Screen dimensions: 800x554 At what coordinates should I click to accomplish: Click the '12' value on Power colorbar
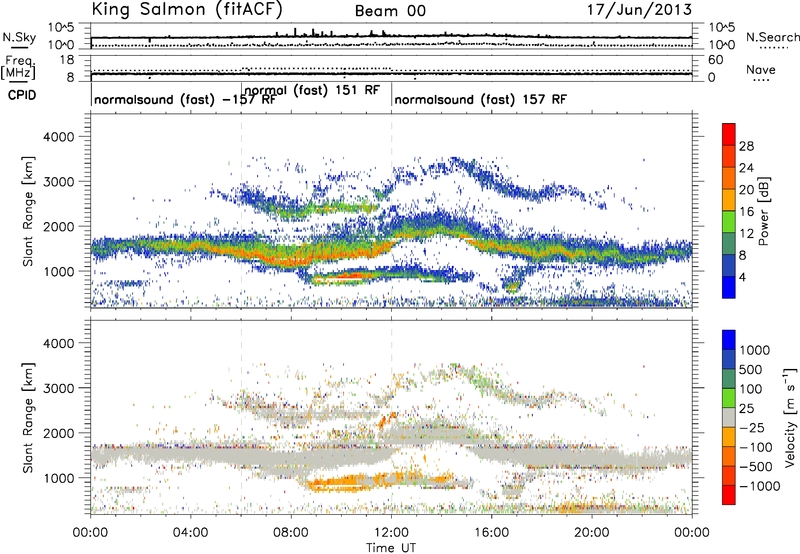746,234
